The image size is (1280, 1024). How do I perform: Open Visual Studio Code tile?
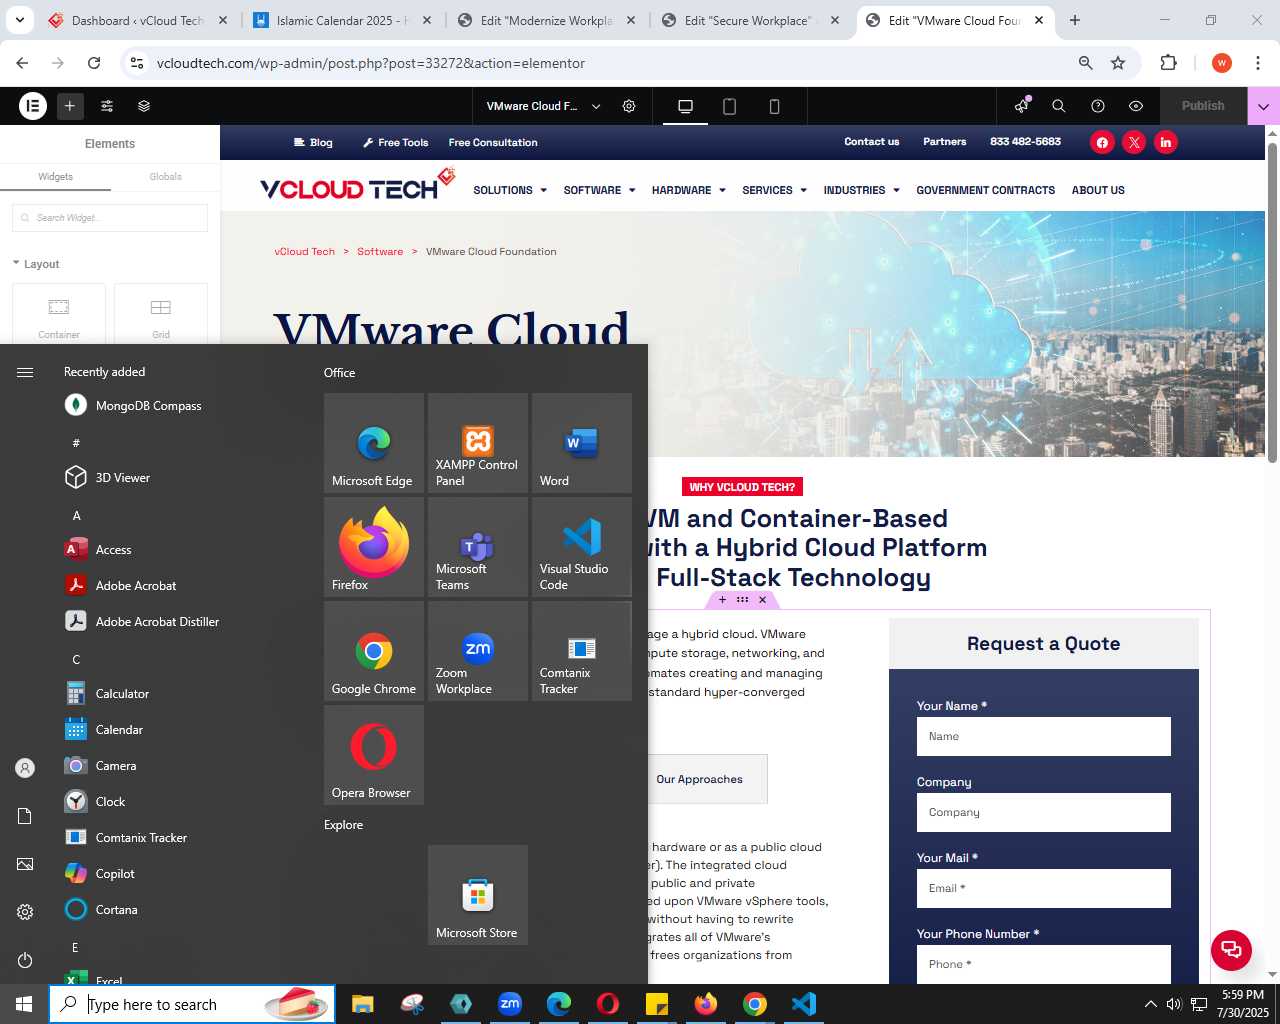(x=582, y=547)
